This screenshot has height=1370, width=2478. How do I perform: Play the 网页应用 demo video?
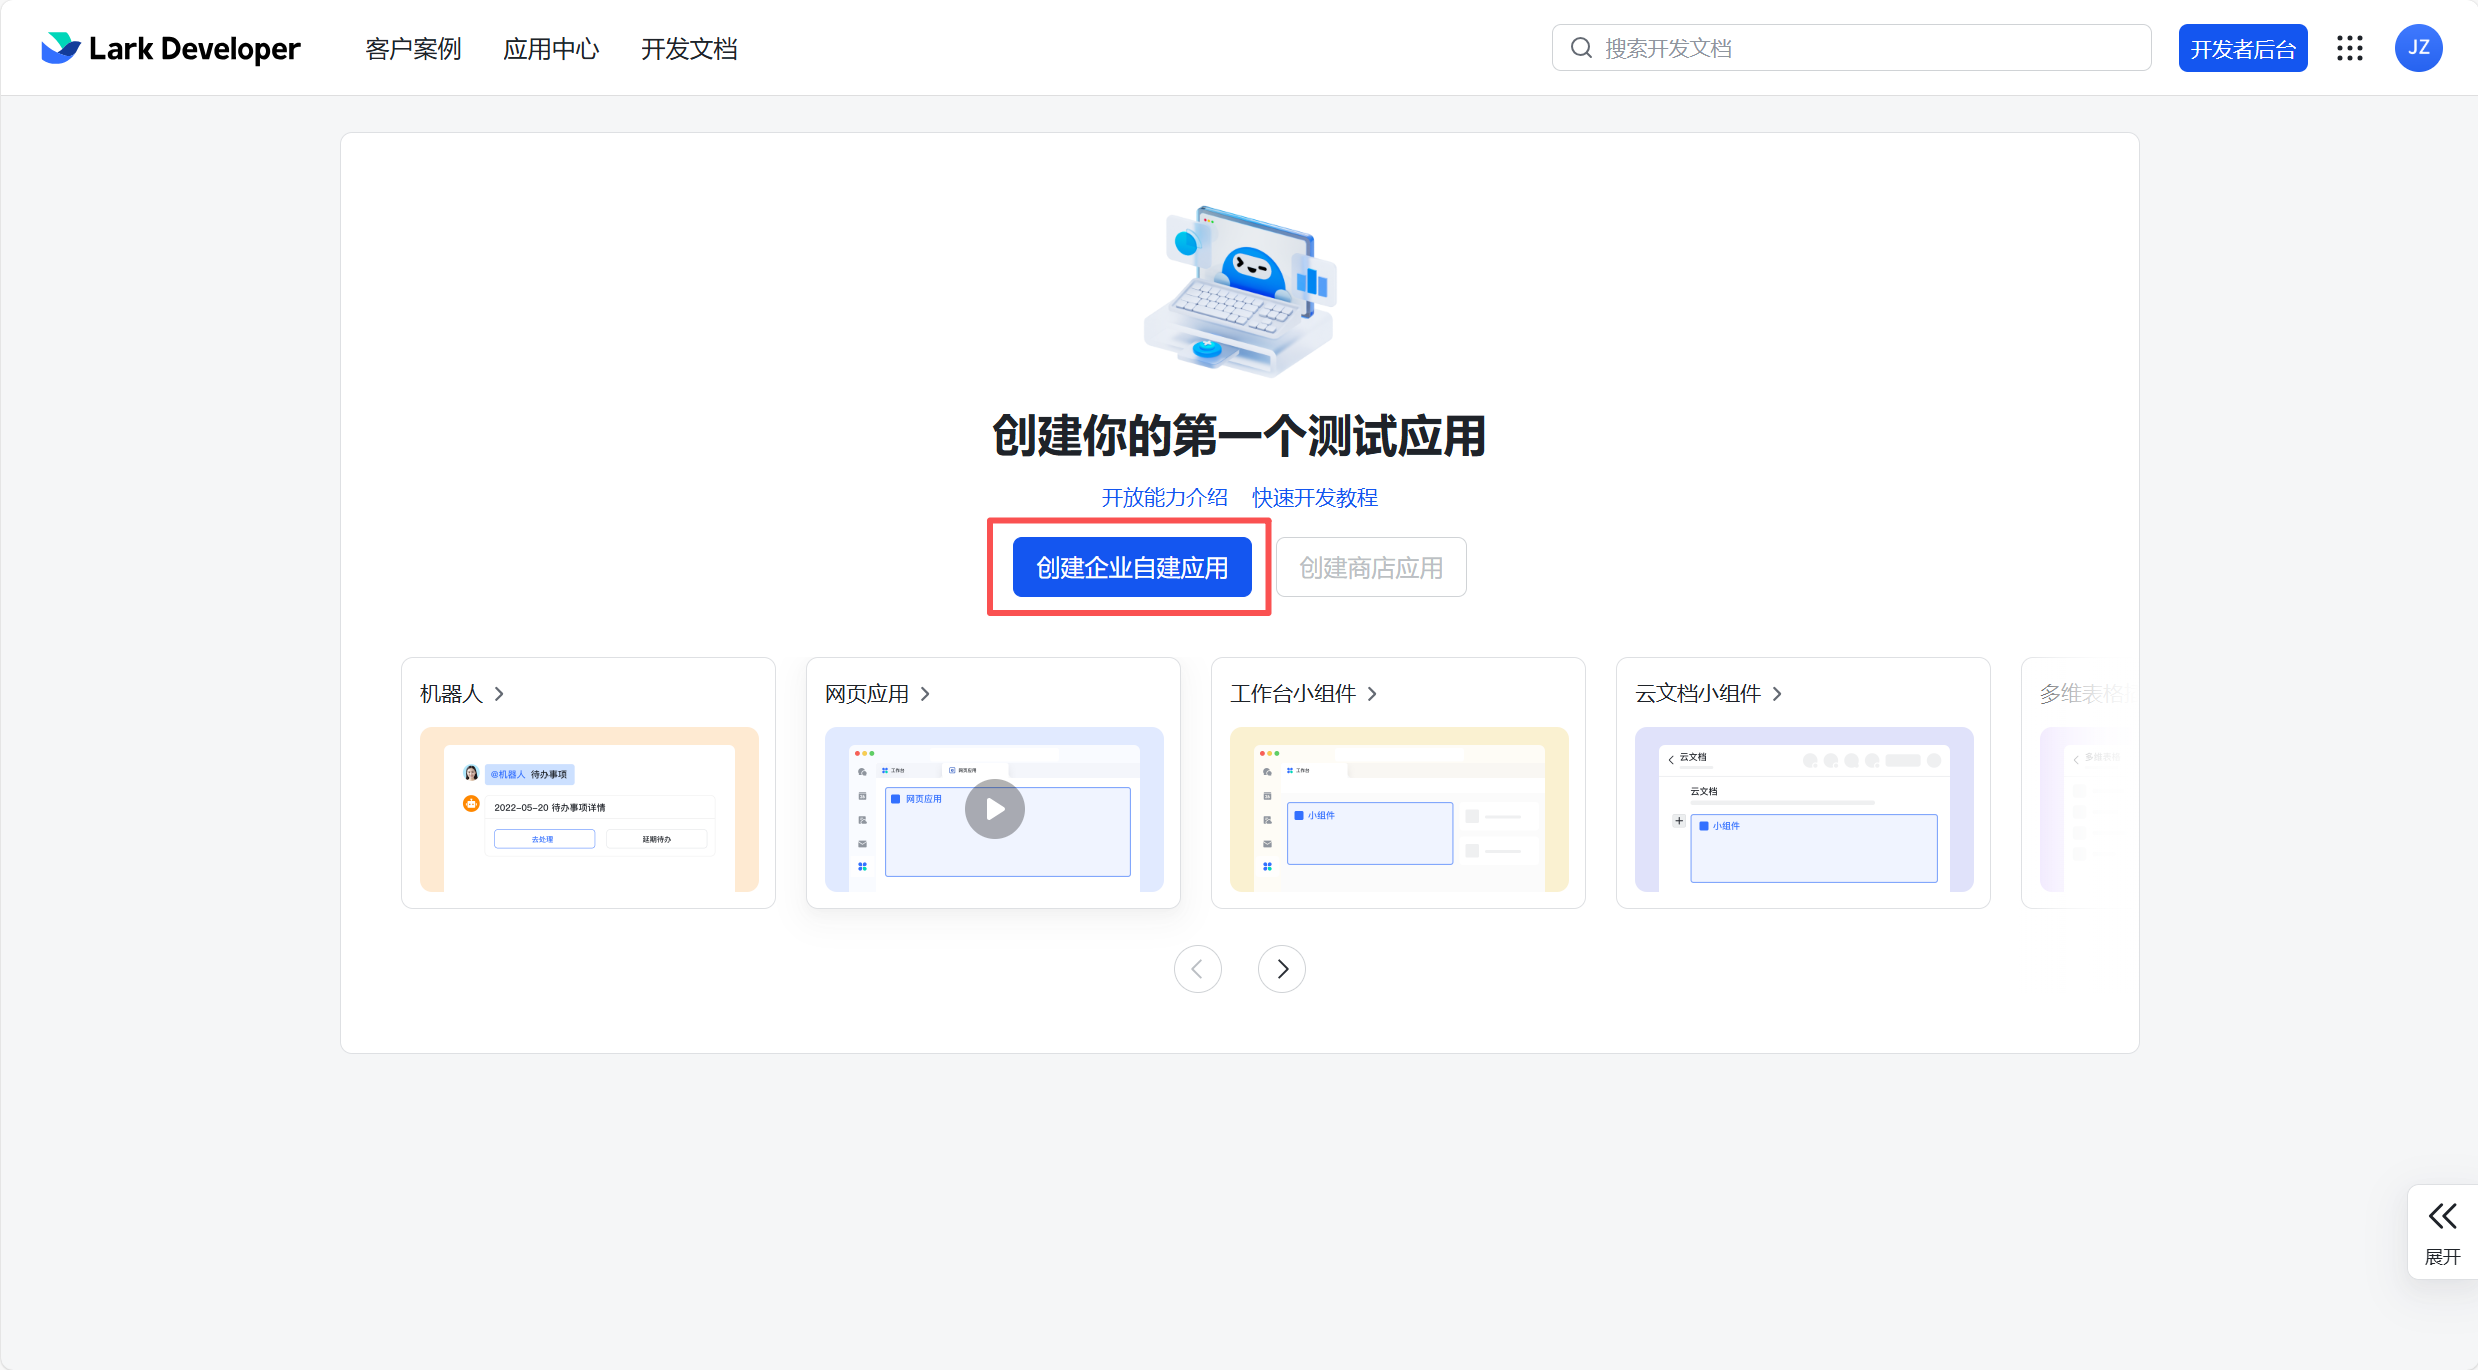[994, 809]
